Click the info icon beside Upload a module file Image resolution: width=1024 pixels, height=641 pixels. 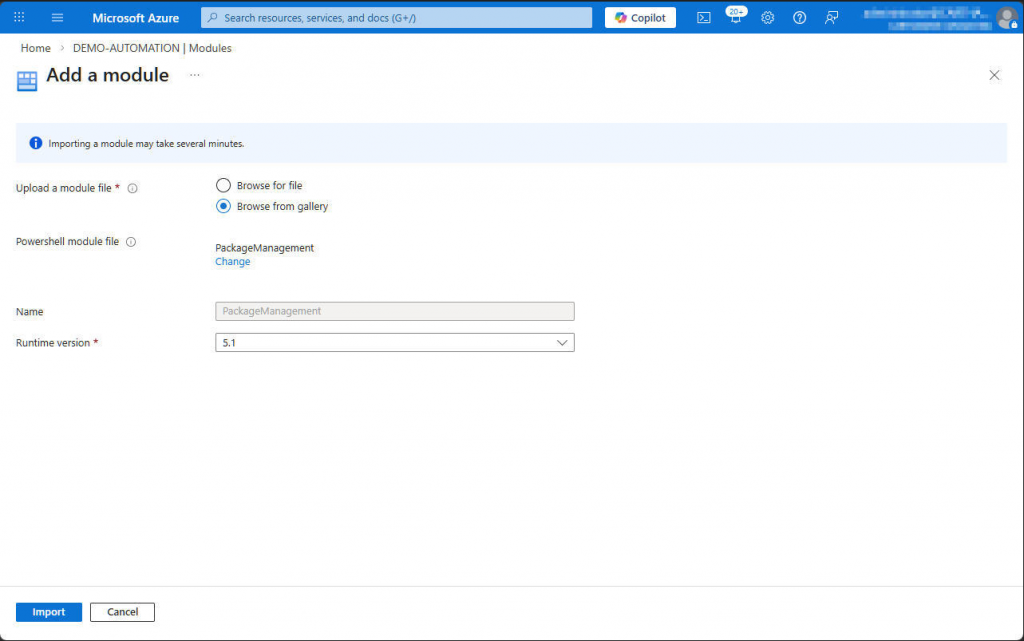(131, 186)
